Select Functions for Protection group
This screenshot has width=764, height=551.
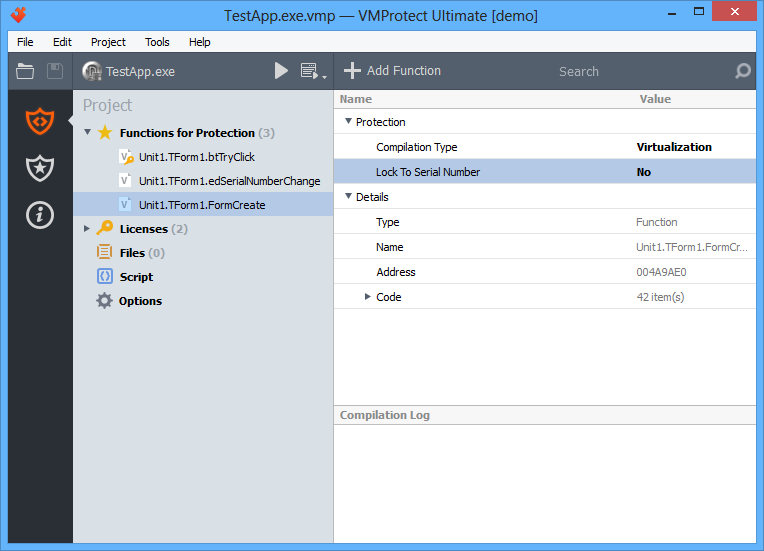pyautogui.click(x=197, y=133)
